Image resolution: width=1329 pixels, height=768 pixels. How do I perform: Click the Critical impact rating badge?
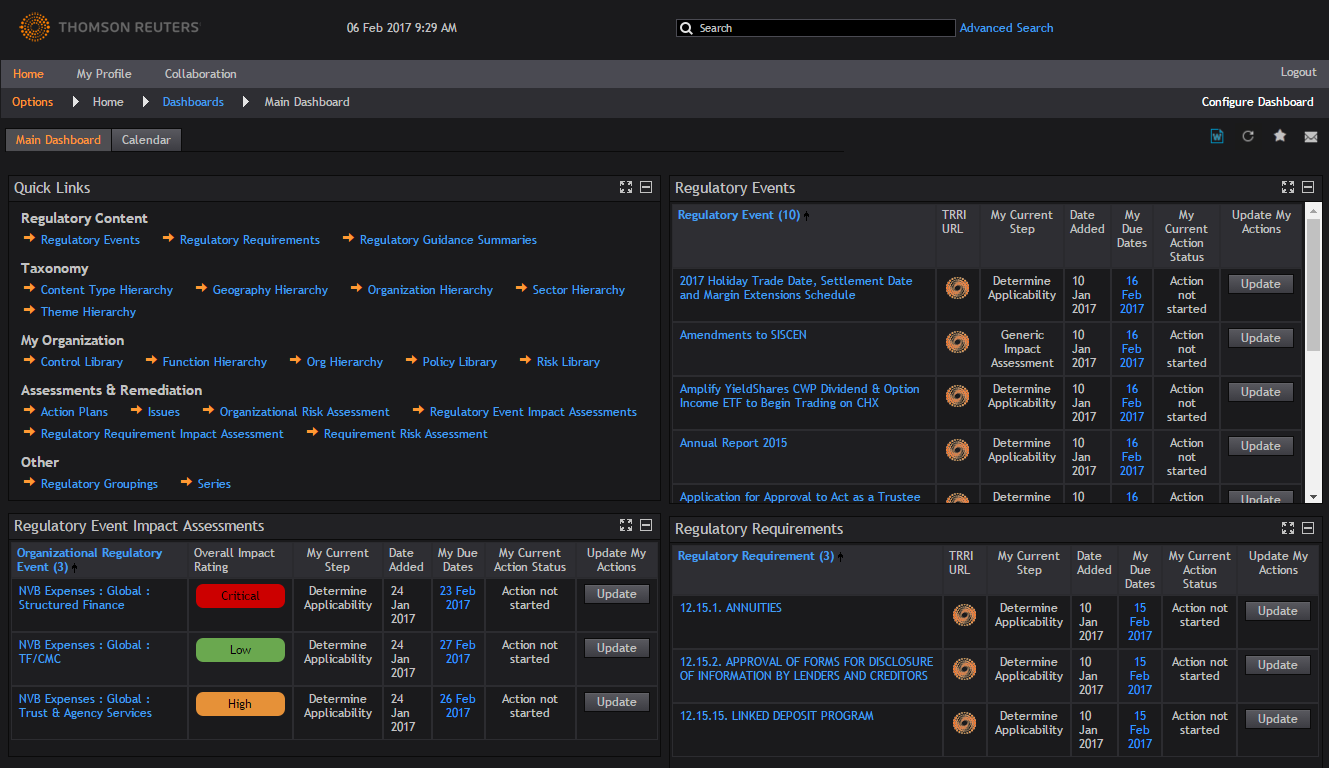pyautogui.click(x=240, y=596)
